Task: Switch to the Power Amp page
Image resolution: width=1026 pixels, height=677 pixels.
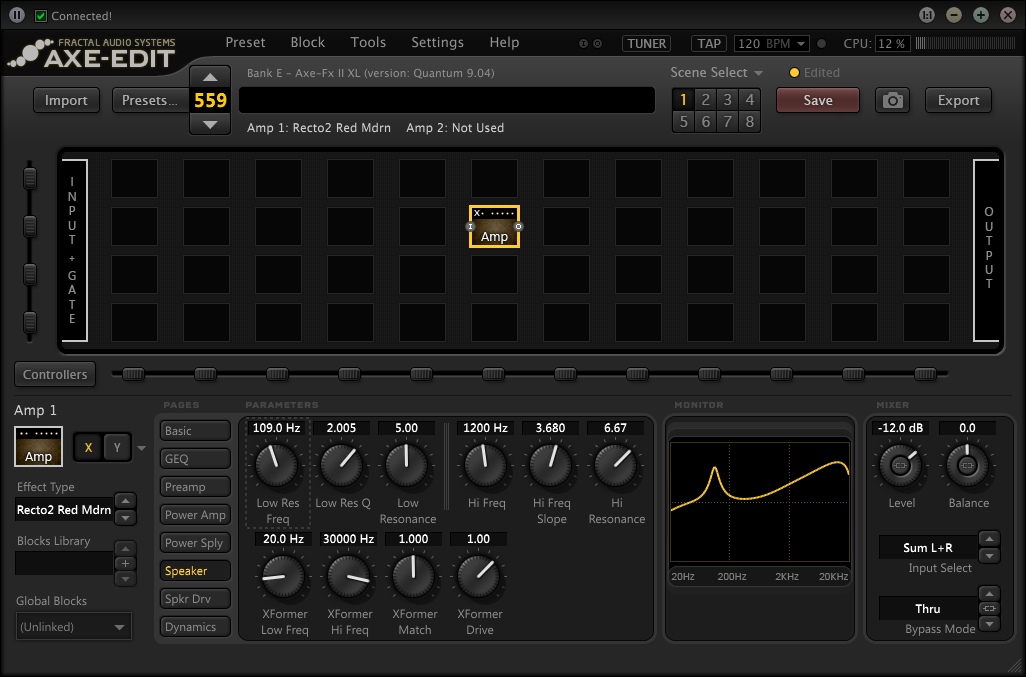Action: coord(195,515)
